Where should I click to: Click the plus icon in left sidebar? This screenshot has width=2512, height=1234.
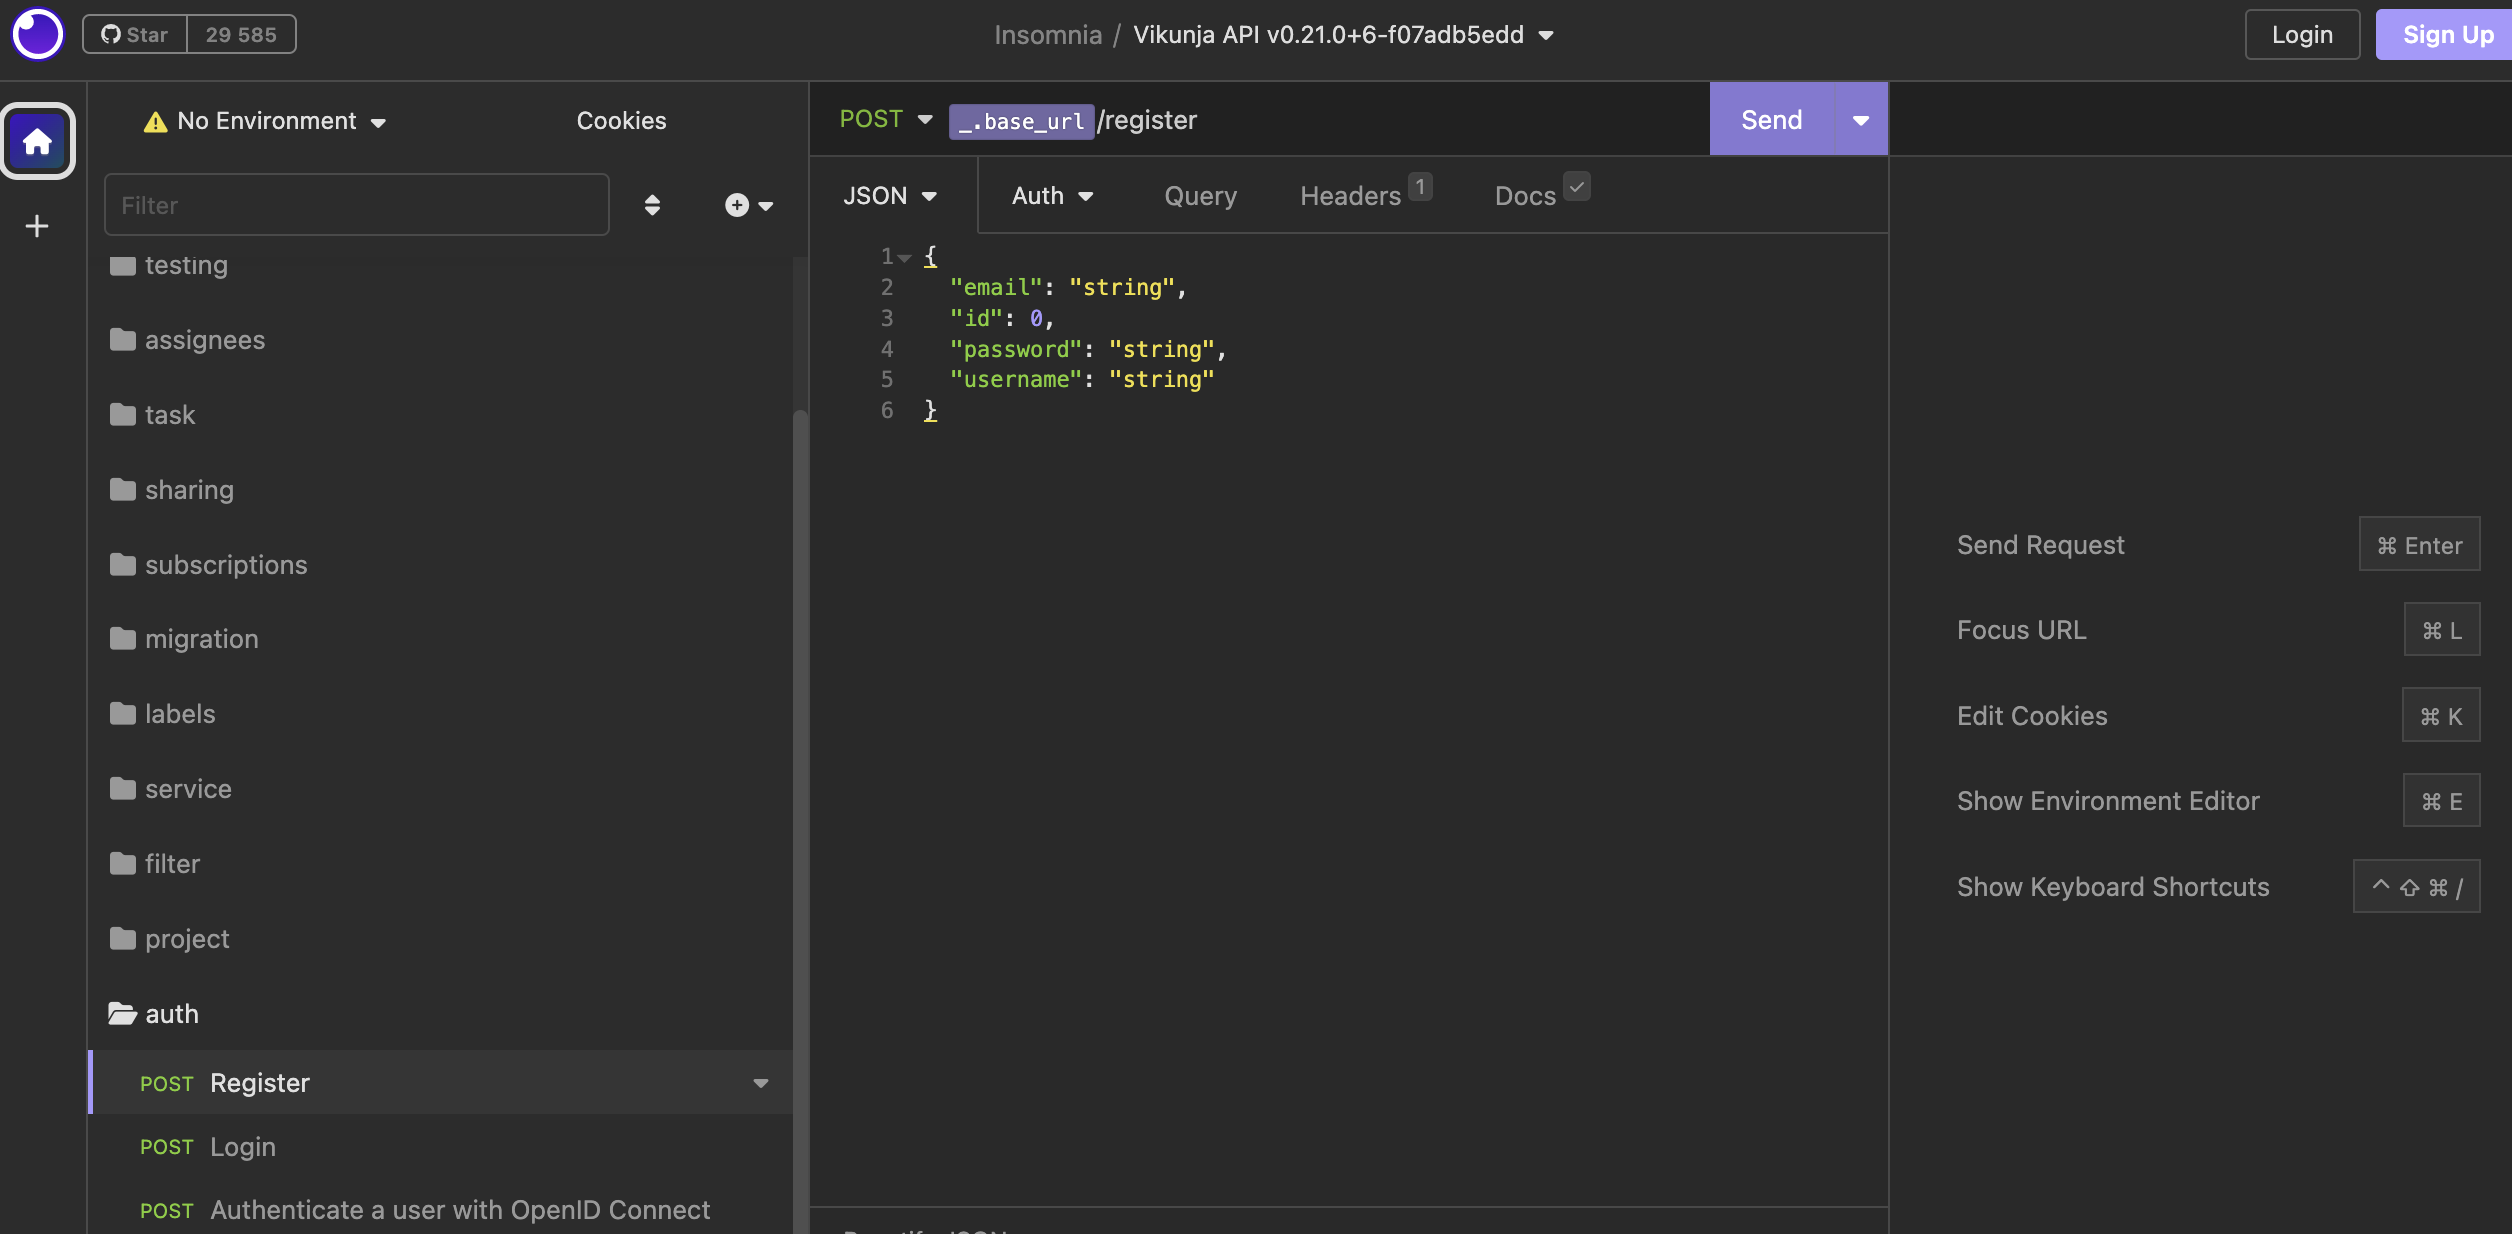(x=37, y=226)
